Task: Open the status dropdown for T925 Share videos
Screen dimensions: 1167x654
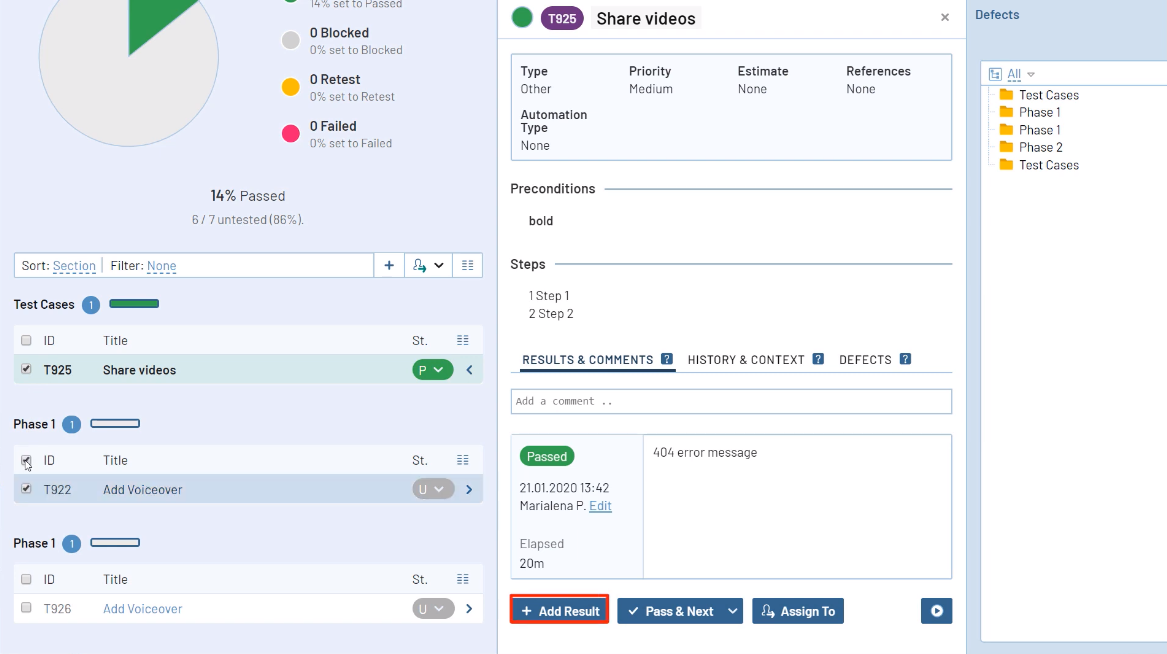Action: [432, 370]
